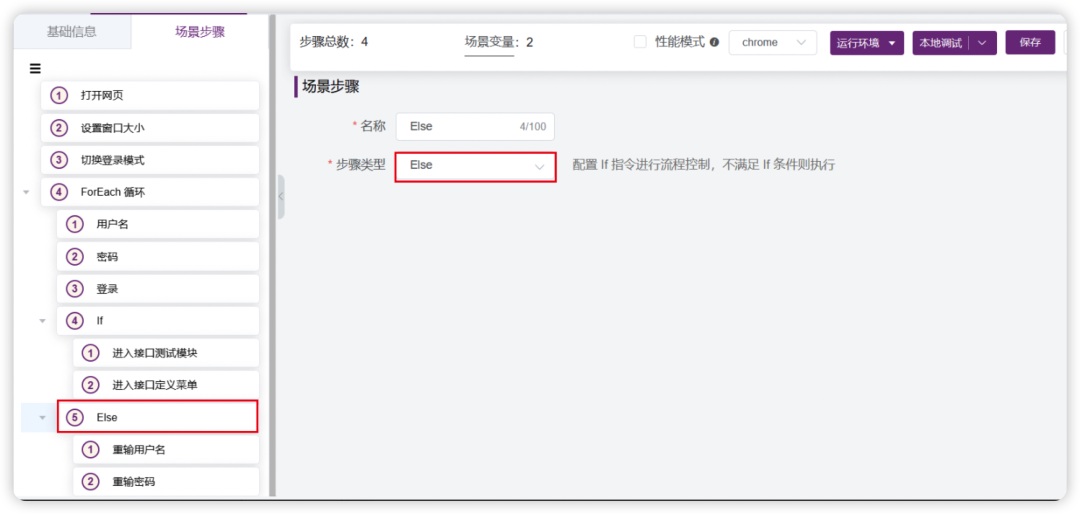Select the 密码 step
Image resolution: width=1080 pixels, height=514 pixels.
[x=158, y=257]
